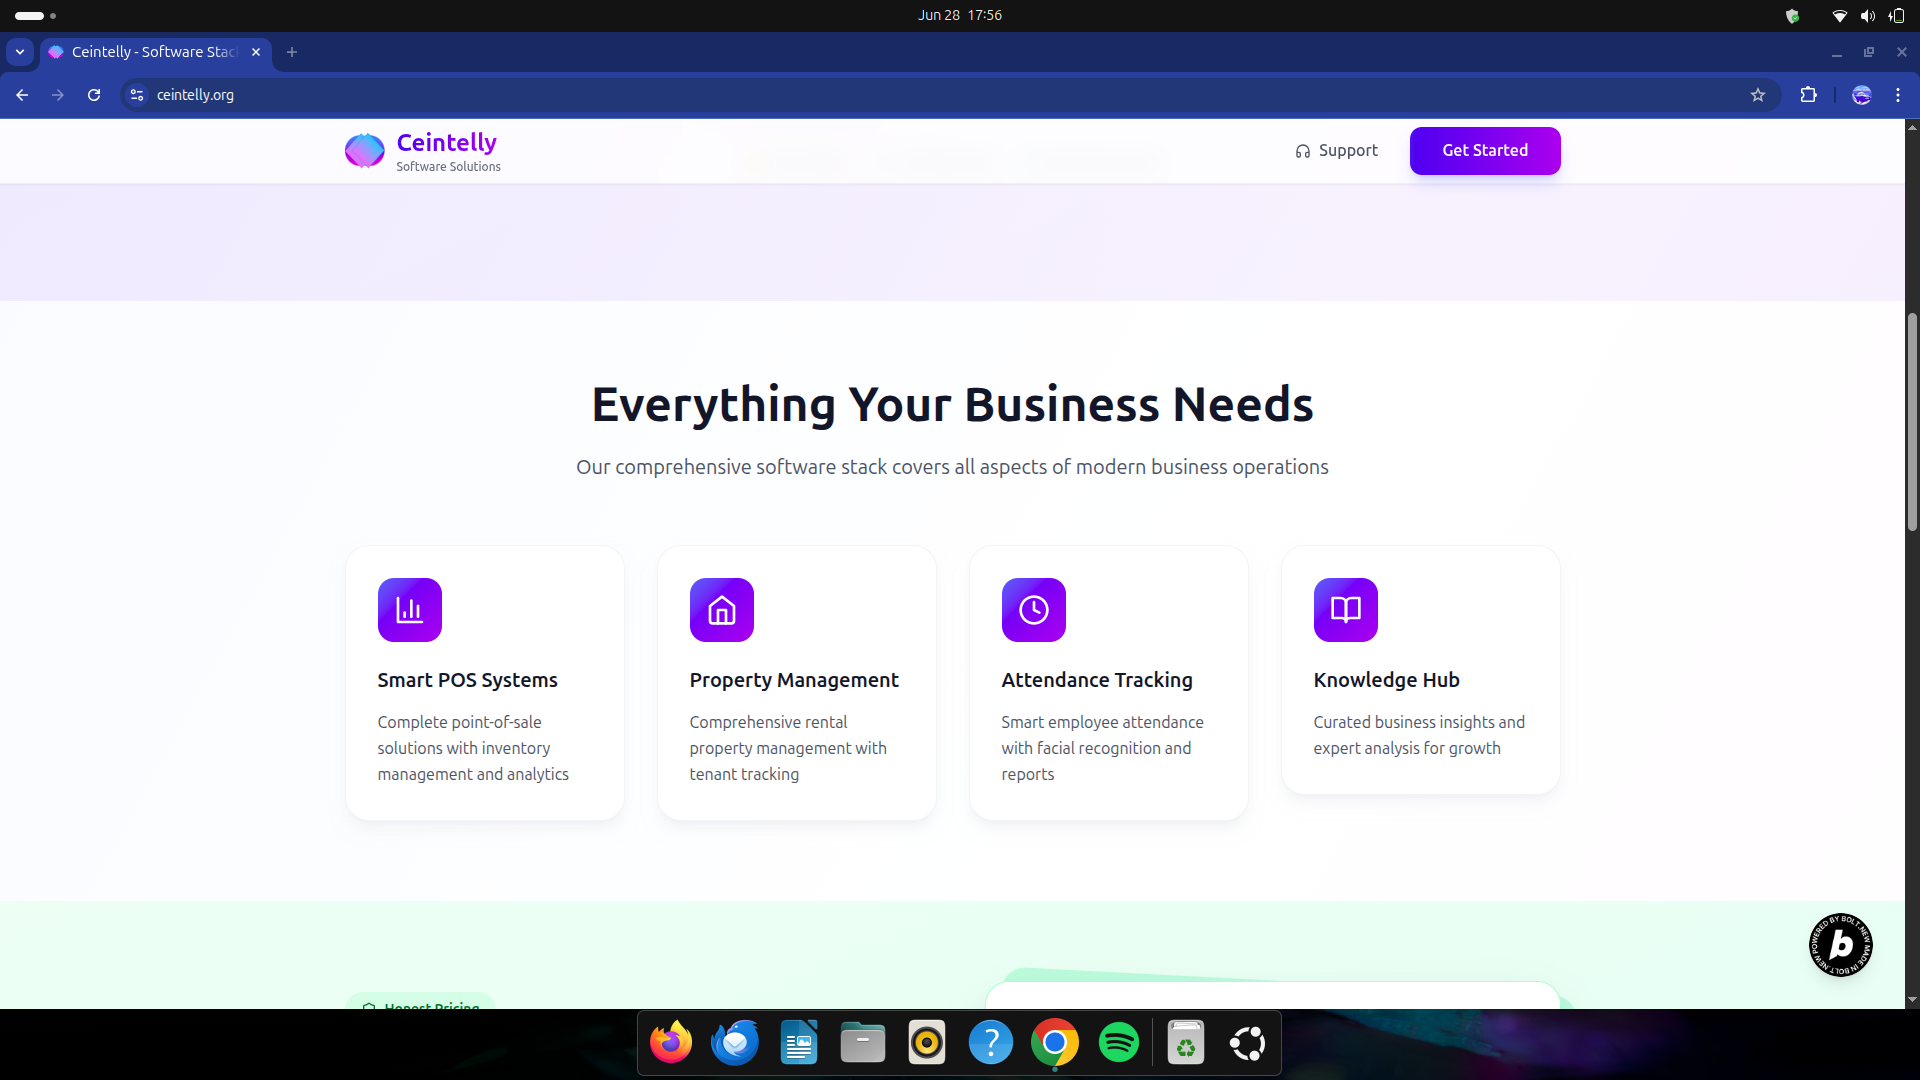Image resolution: width=1920 pixels, height=1080 pixels.
Task: Launch Spotify from the dock
Action: [1118, 1043]
